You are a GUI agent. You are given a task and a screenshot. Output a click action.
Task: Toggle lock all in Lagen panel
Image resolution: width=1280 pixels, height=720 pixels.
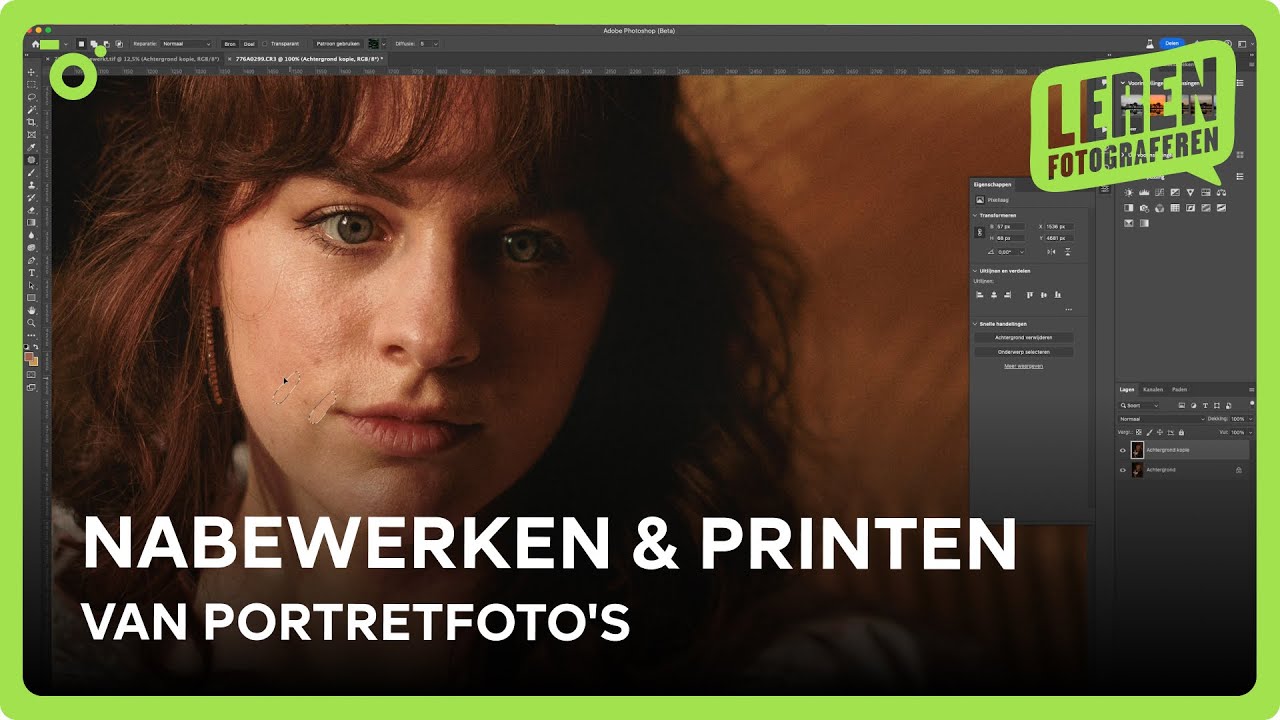coord(1181,432)
